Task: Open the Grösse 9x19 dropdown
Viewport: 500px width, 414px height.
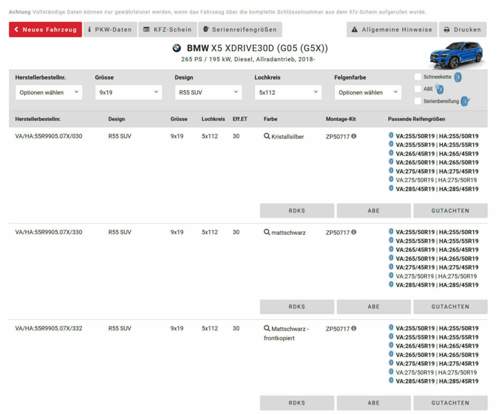Action: click(x=128, y=92)
